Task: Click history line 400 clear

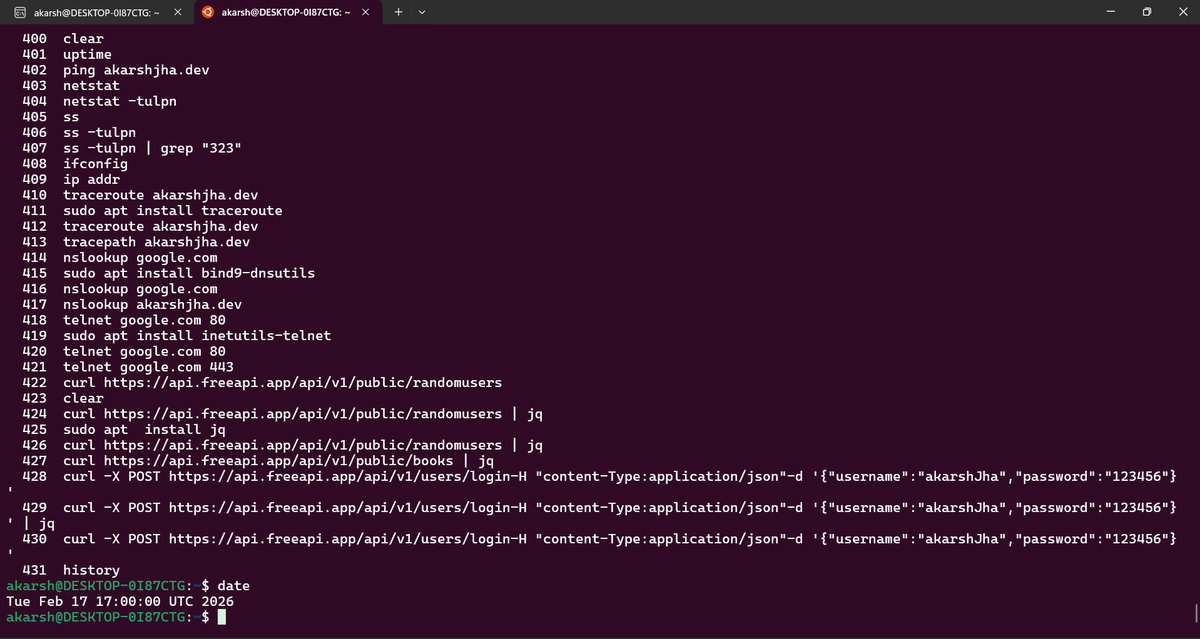Action: click(63, 38)
